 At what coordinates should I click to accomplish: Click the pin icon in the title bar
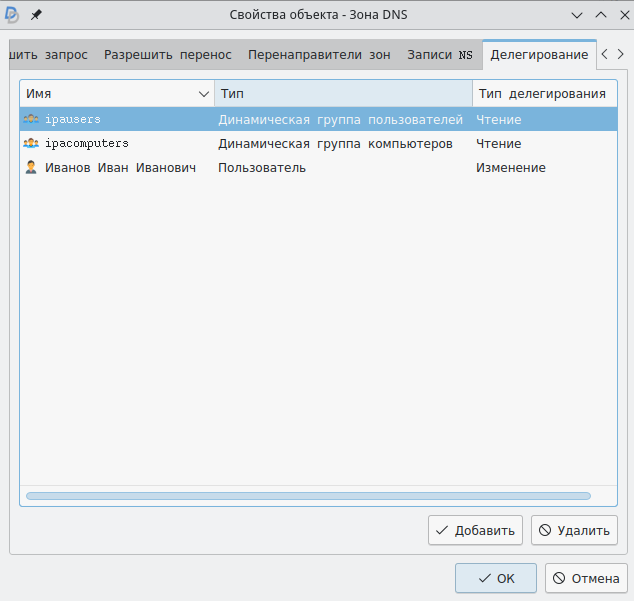tap(37, 15)
